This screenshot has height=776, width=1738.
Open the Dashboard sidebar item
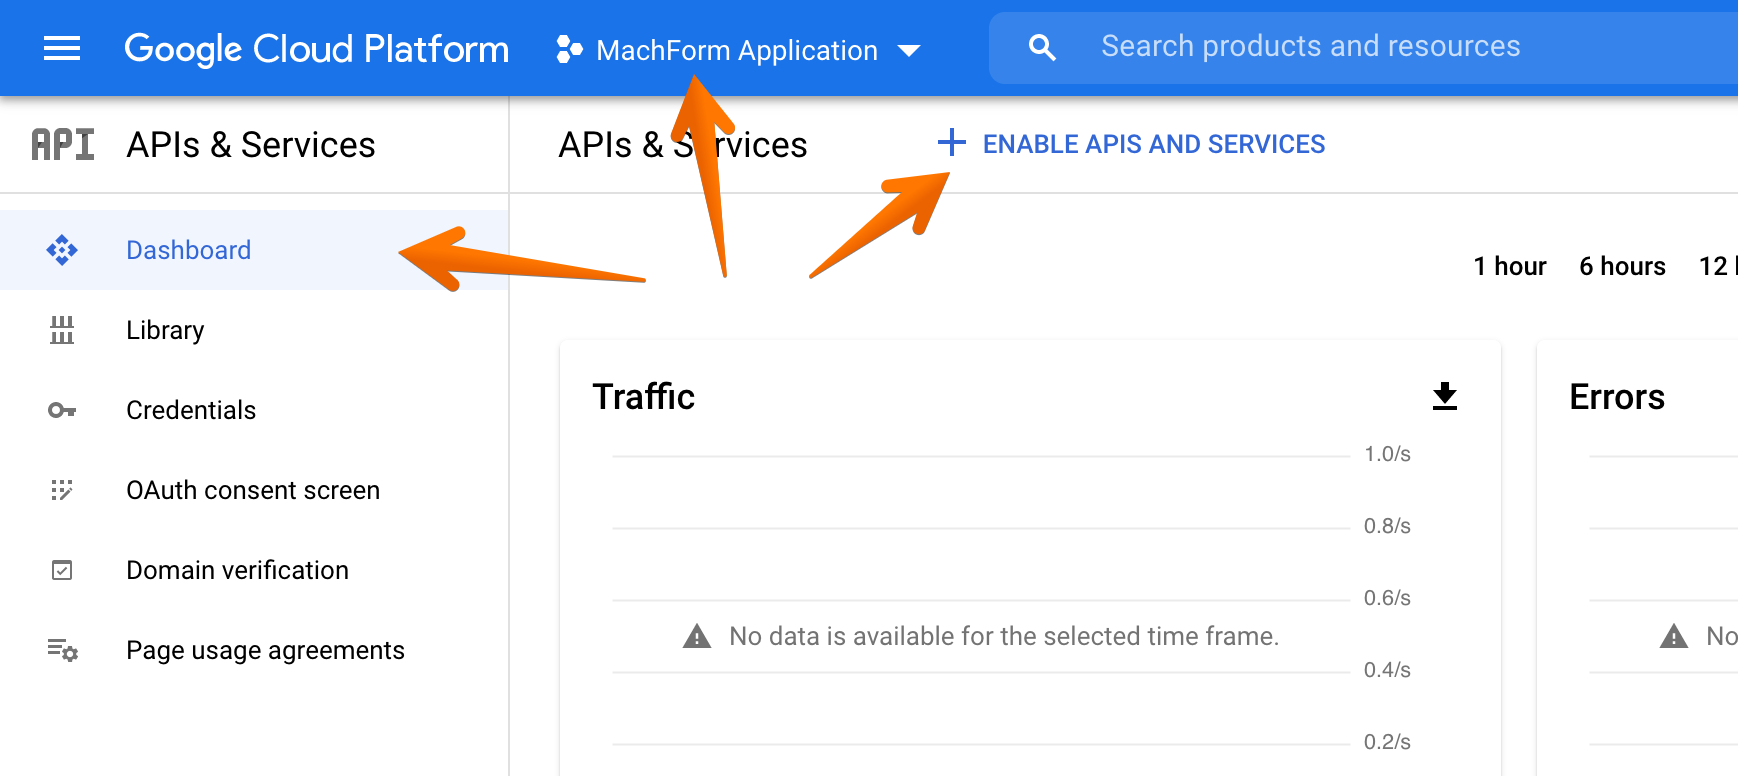coord(254,250)
